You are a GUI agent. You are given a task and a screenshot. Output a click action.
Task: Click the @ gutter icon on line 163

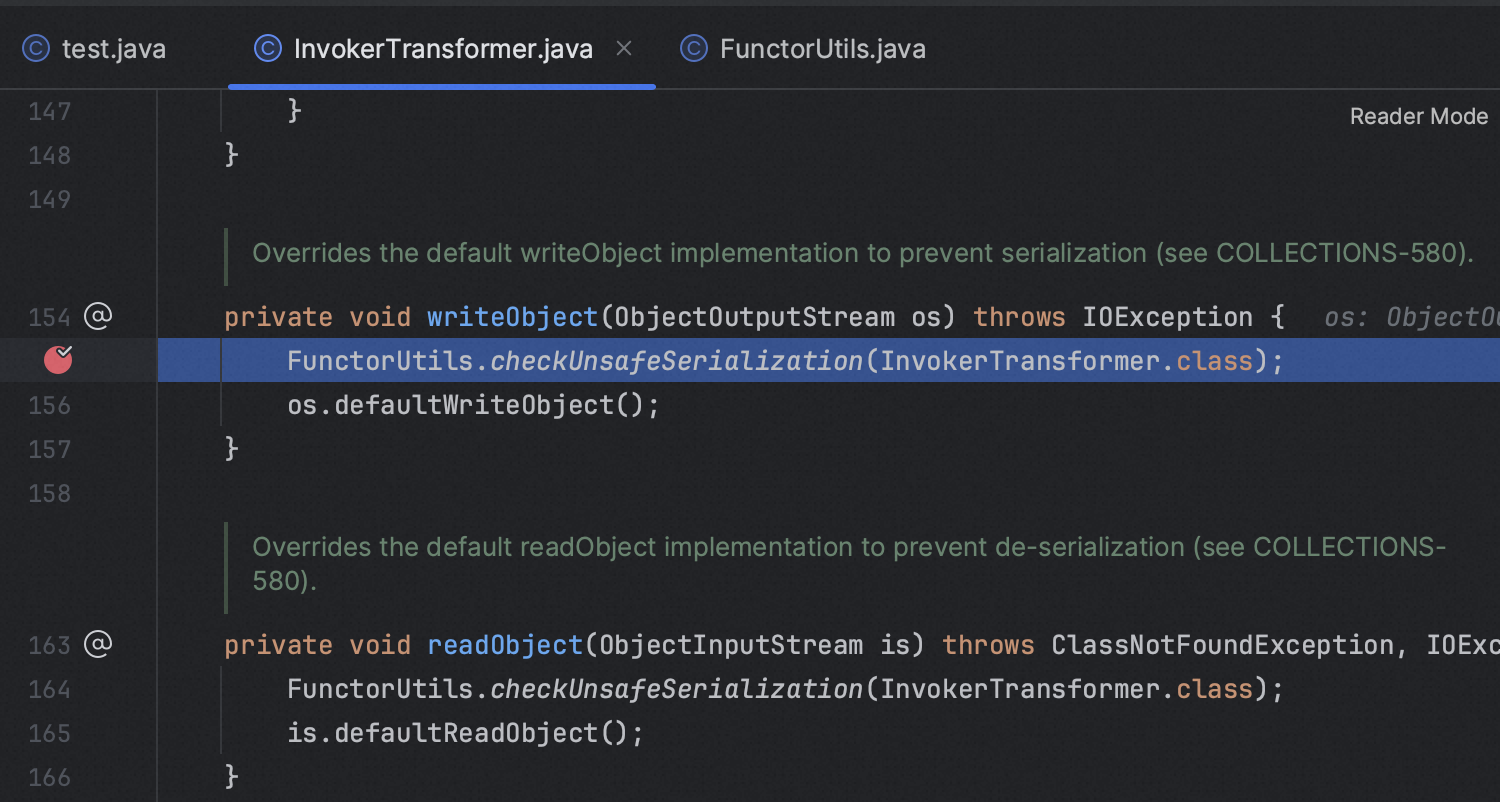97,644
